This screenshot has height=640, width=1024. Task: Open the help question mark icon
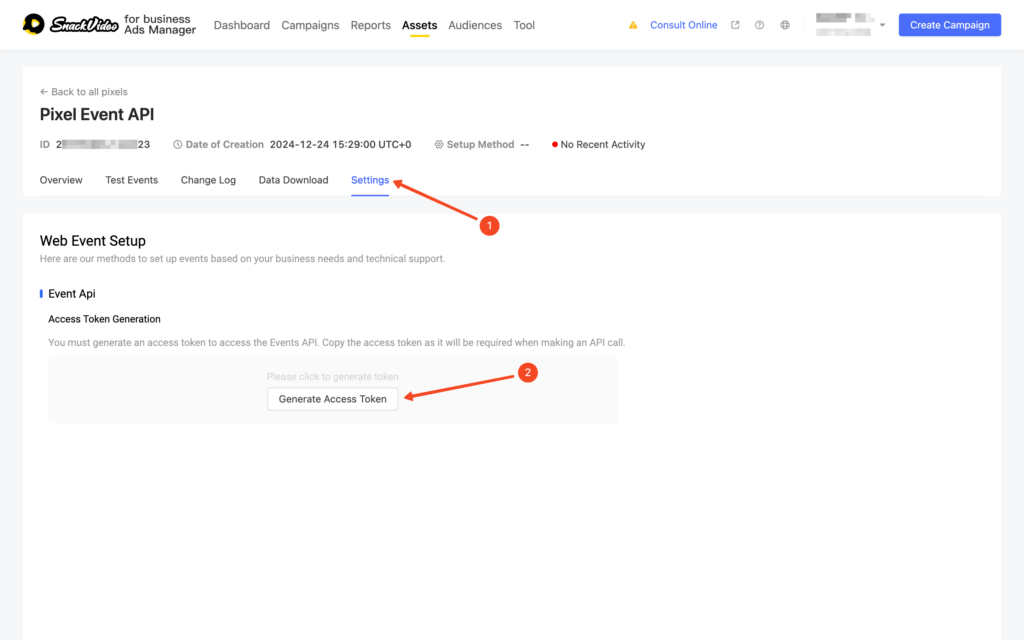coord(760,25)
